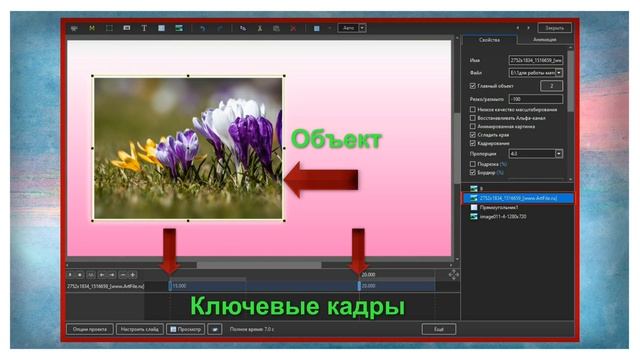This screenshot has width=640, height=360.
Task: Select 2752x1834_1516659 object in objects list
Action: pos(518,198)
